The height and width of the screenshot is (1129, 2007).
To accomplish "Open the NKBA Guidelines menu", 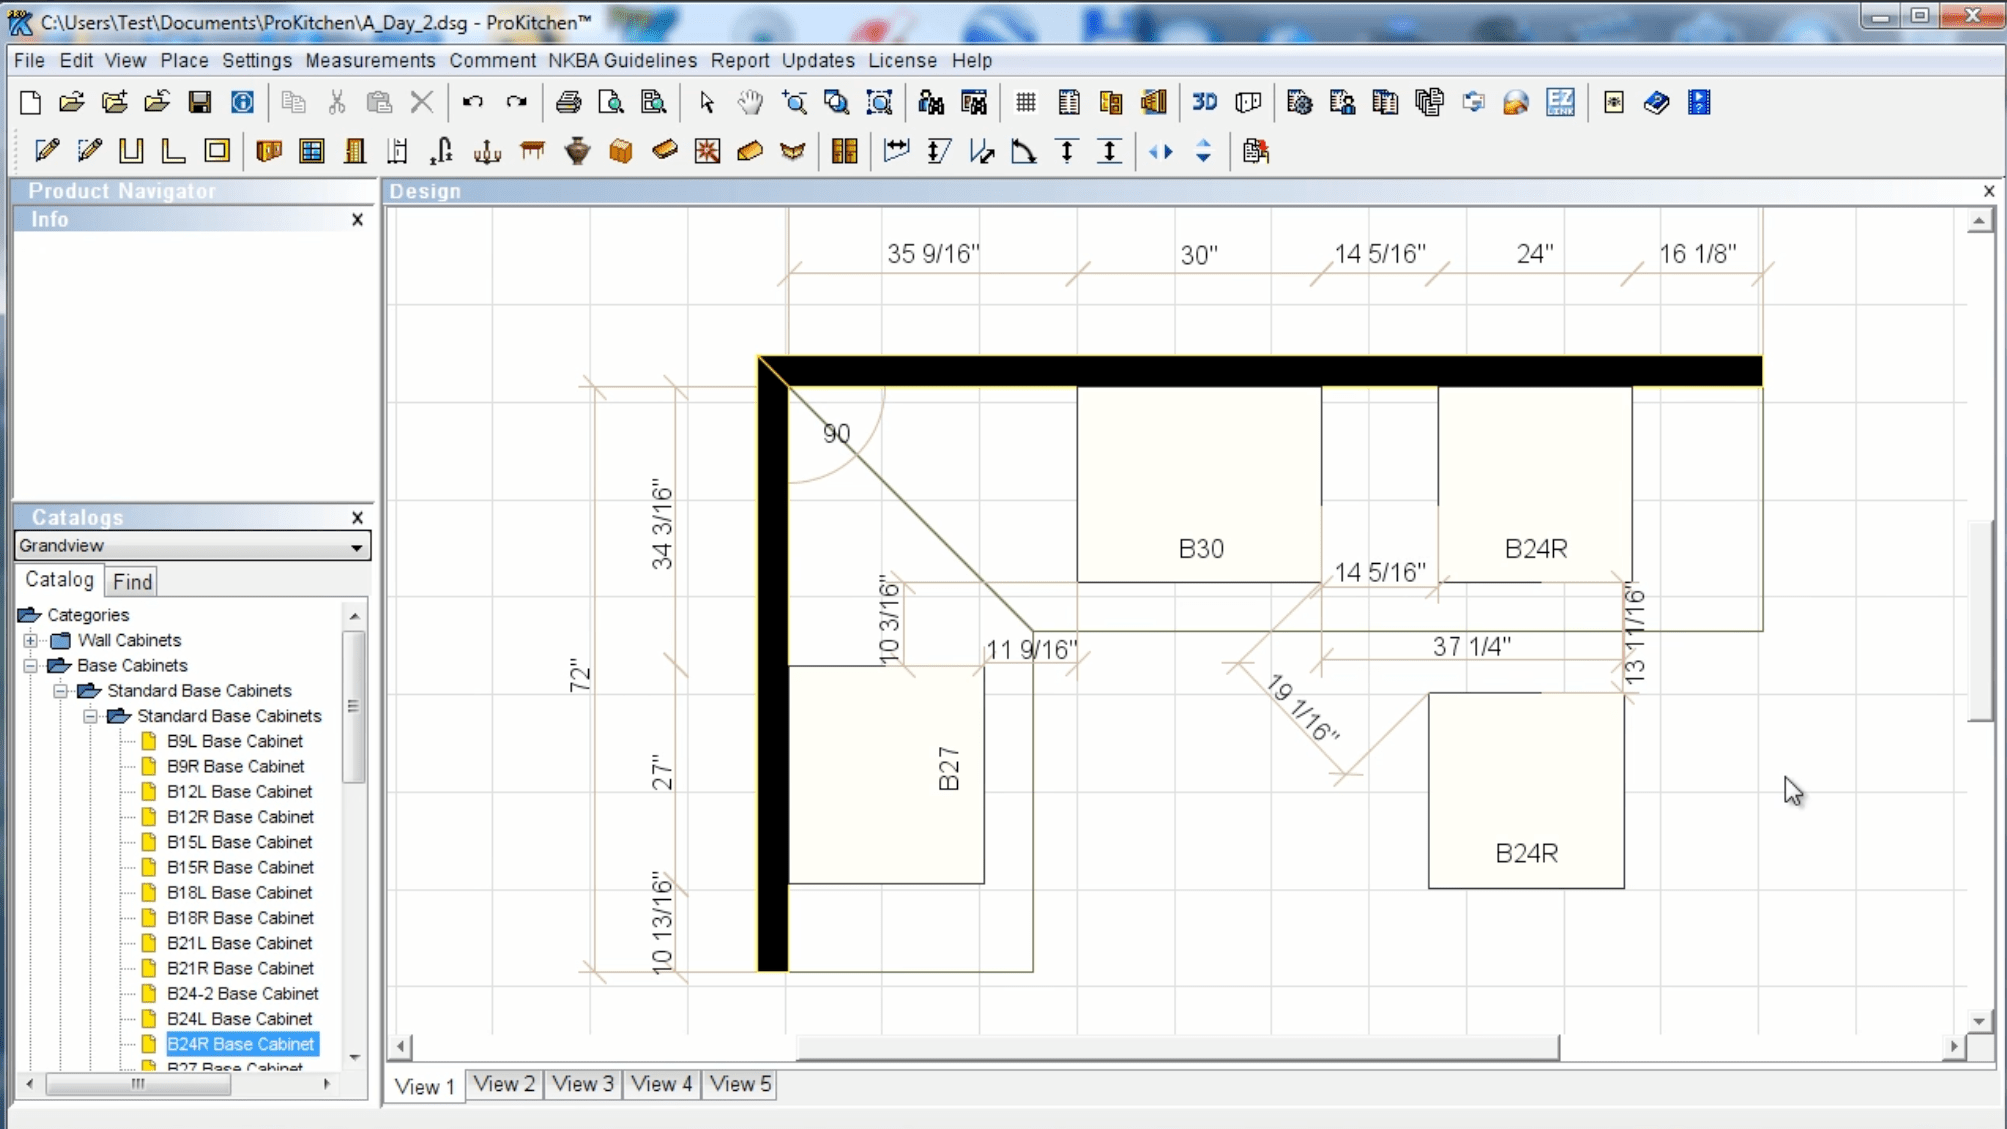I will pos(621,60).
